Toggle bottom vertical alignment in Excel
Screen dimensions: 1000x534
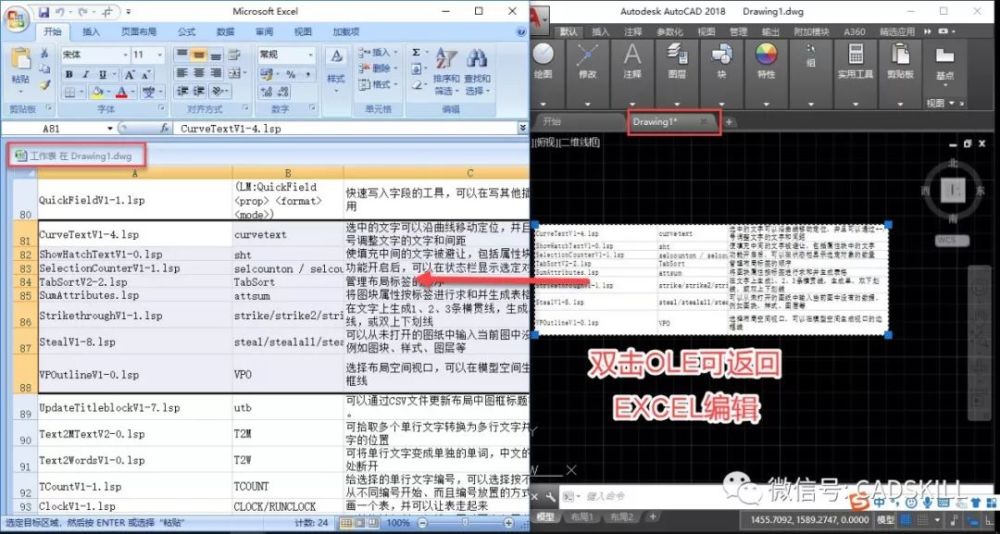(215, 55)
